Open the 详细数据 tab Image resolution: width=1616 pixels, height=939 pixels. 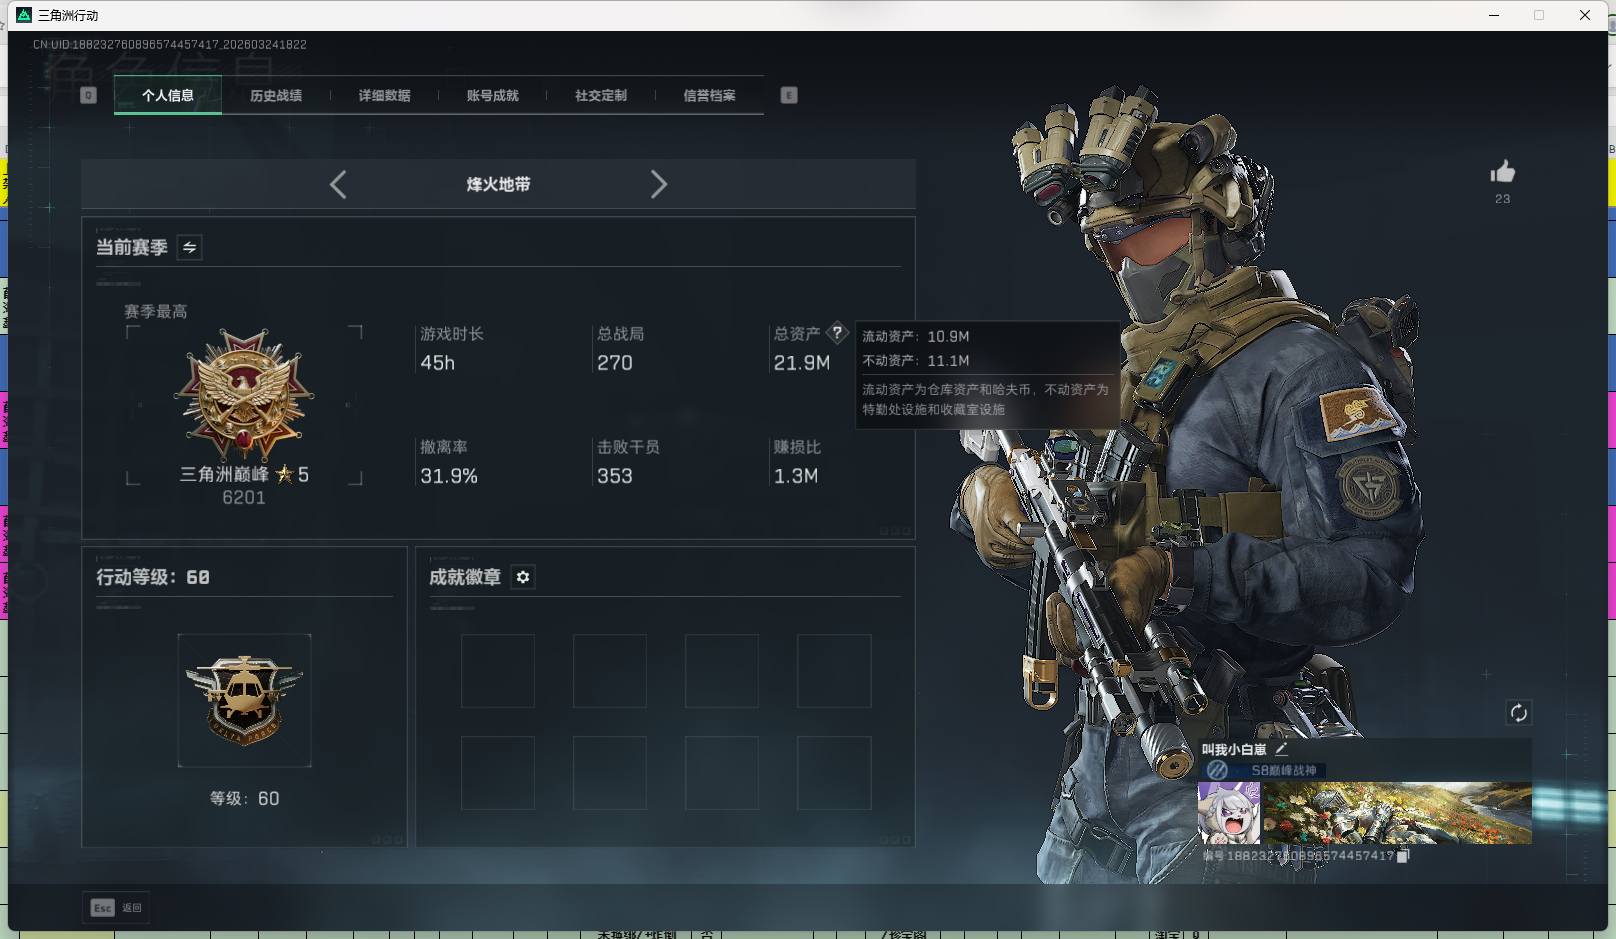[384, 96]
